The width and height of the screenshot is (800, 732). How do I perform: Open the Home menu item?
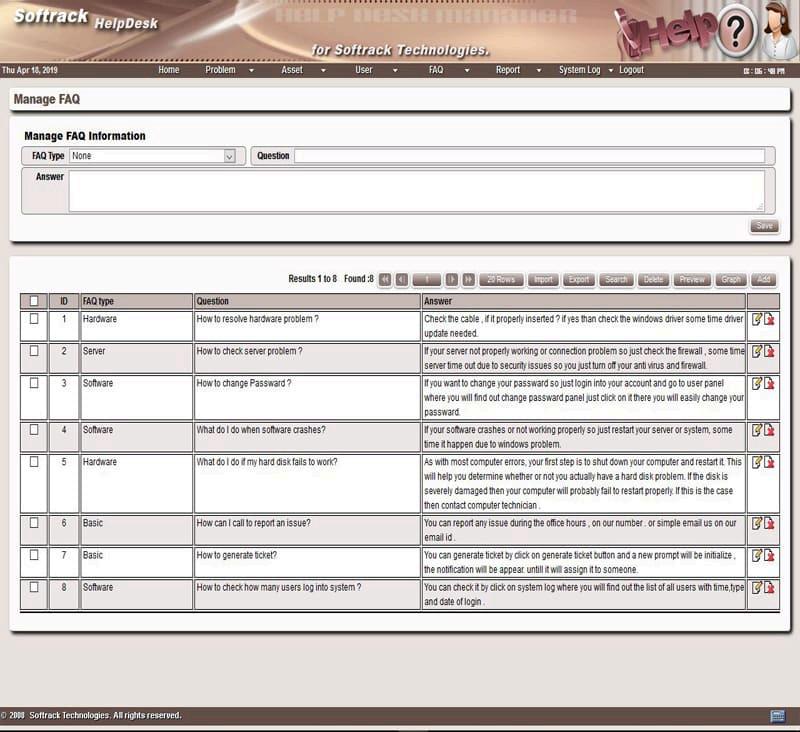168,70
